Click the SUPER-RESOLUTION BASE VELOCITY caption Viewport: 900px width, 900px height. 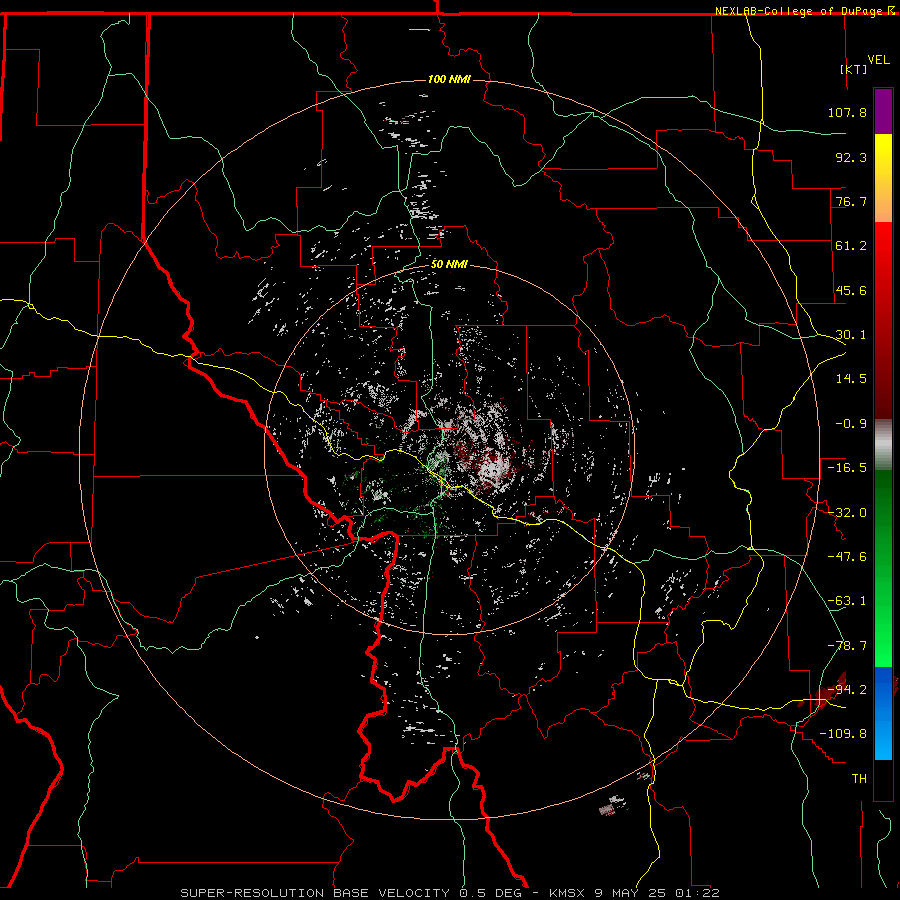[316, 893]
